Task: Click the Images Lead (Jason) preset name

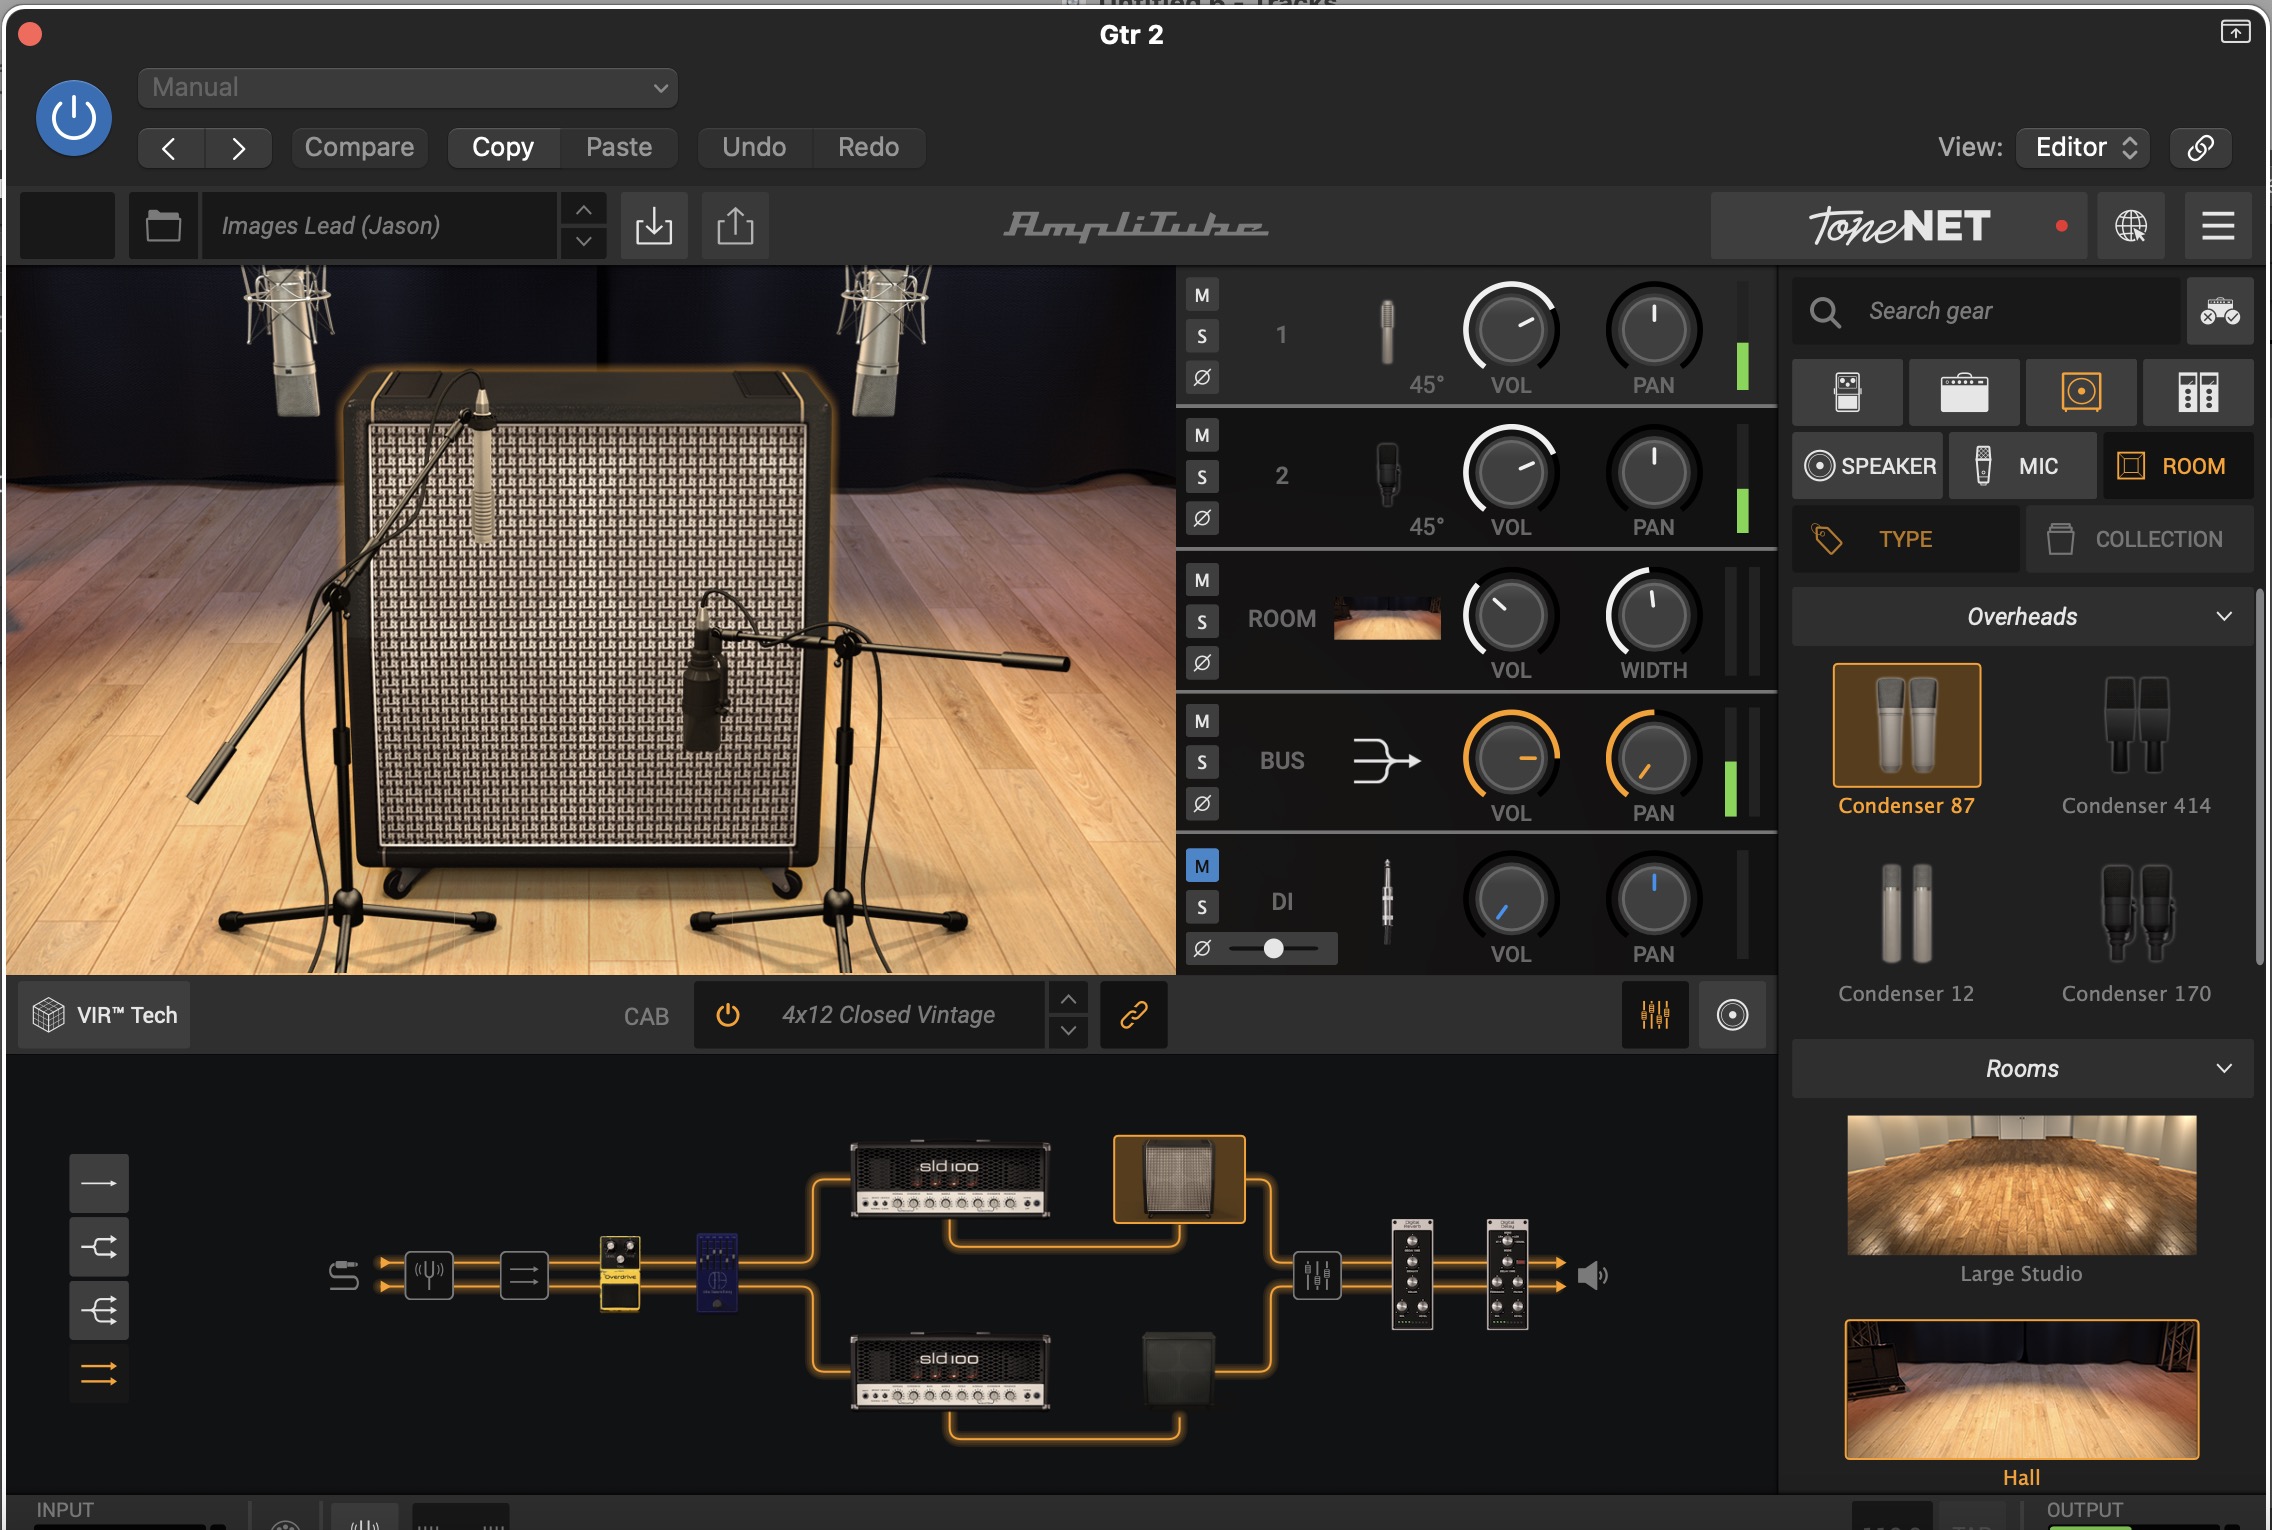Action: (x=379, y=226)
